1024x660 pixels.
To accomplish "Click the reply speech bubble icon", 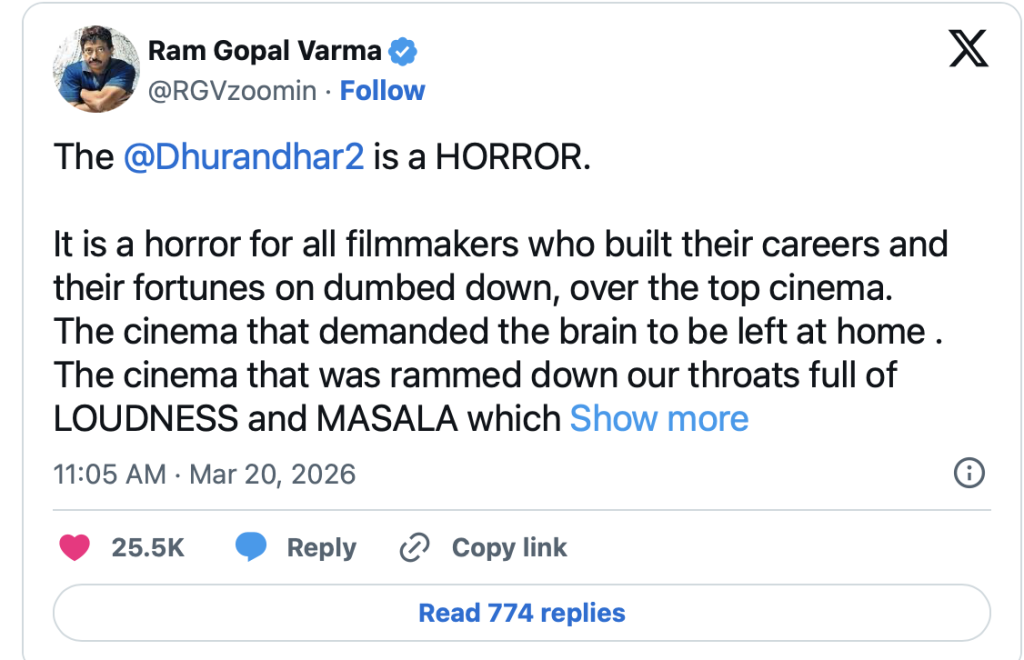I will 251,548.
